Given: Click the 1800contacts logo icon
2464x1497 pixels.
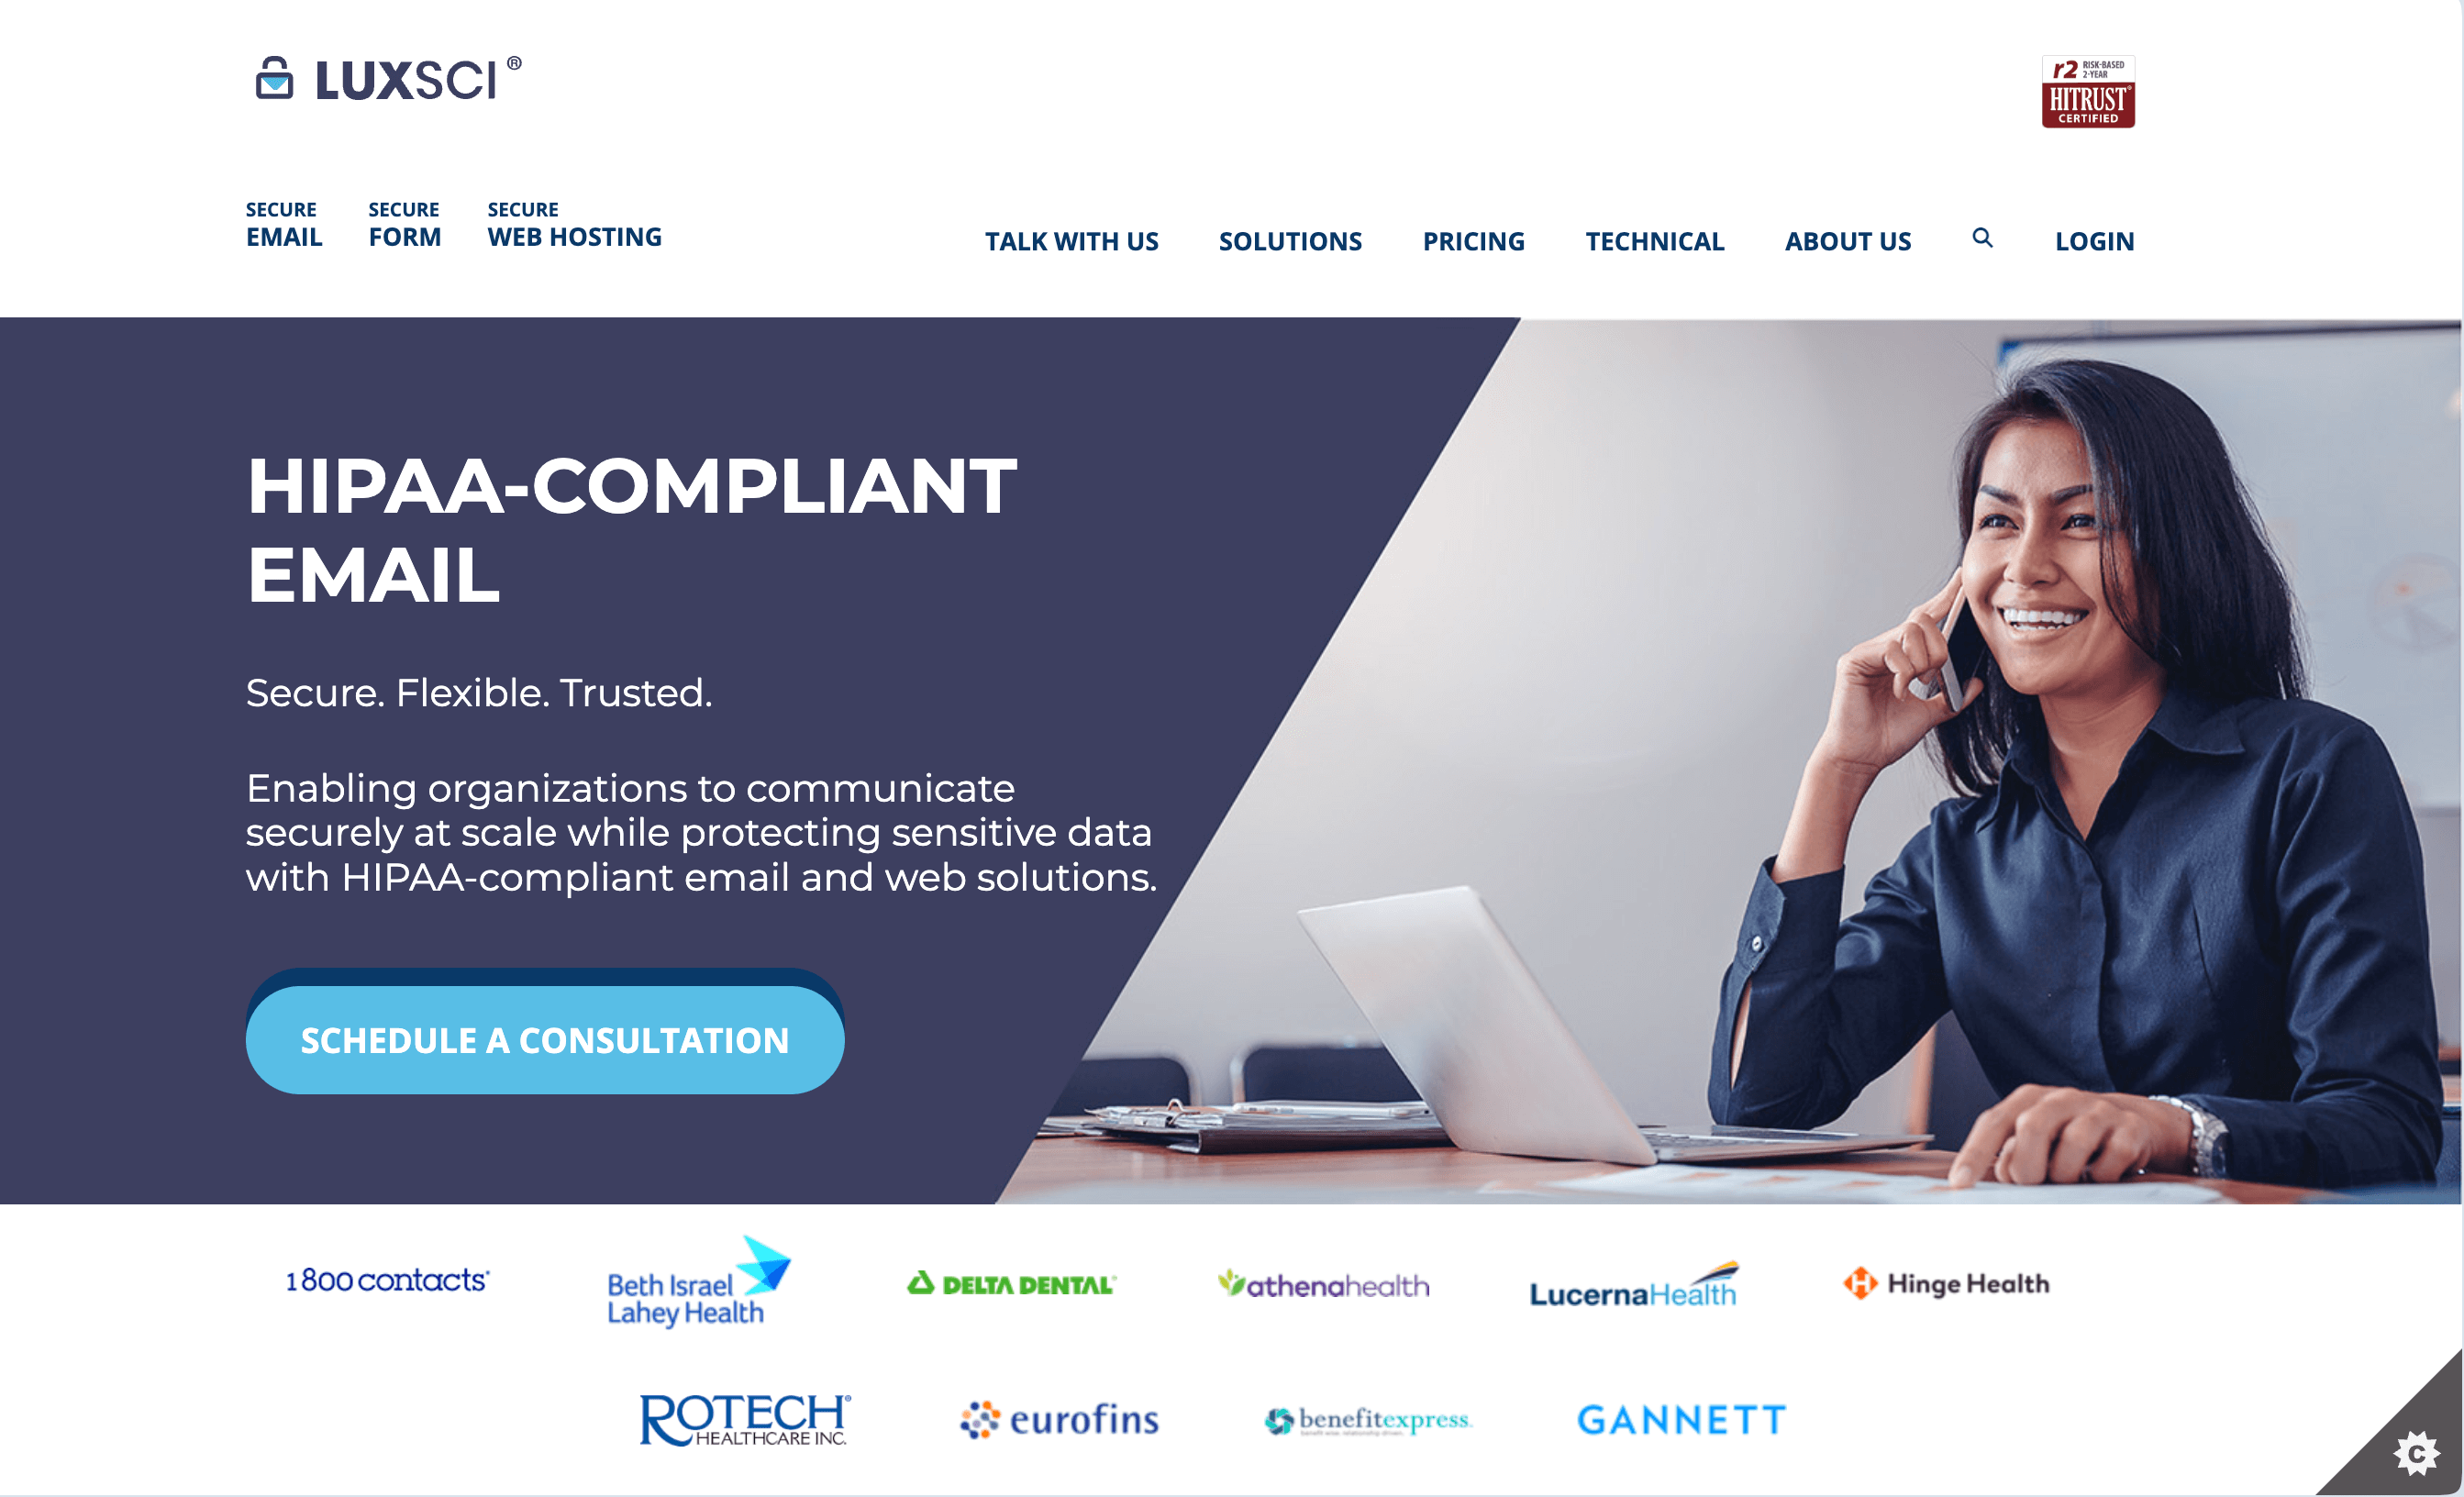Looking at the screenshot, I should pos(385,1281).
